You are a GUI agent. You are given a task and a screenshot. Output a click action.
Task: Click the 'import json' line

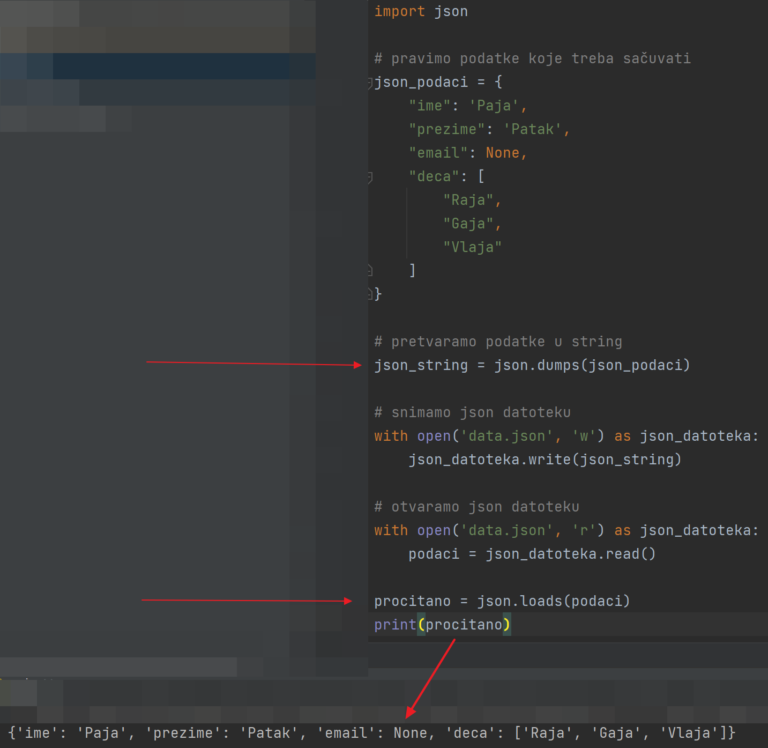coord(421,12)
